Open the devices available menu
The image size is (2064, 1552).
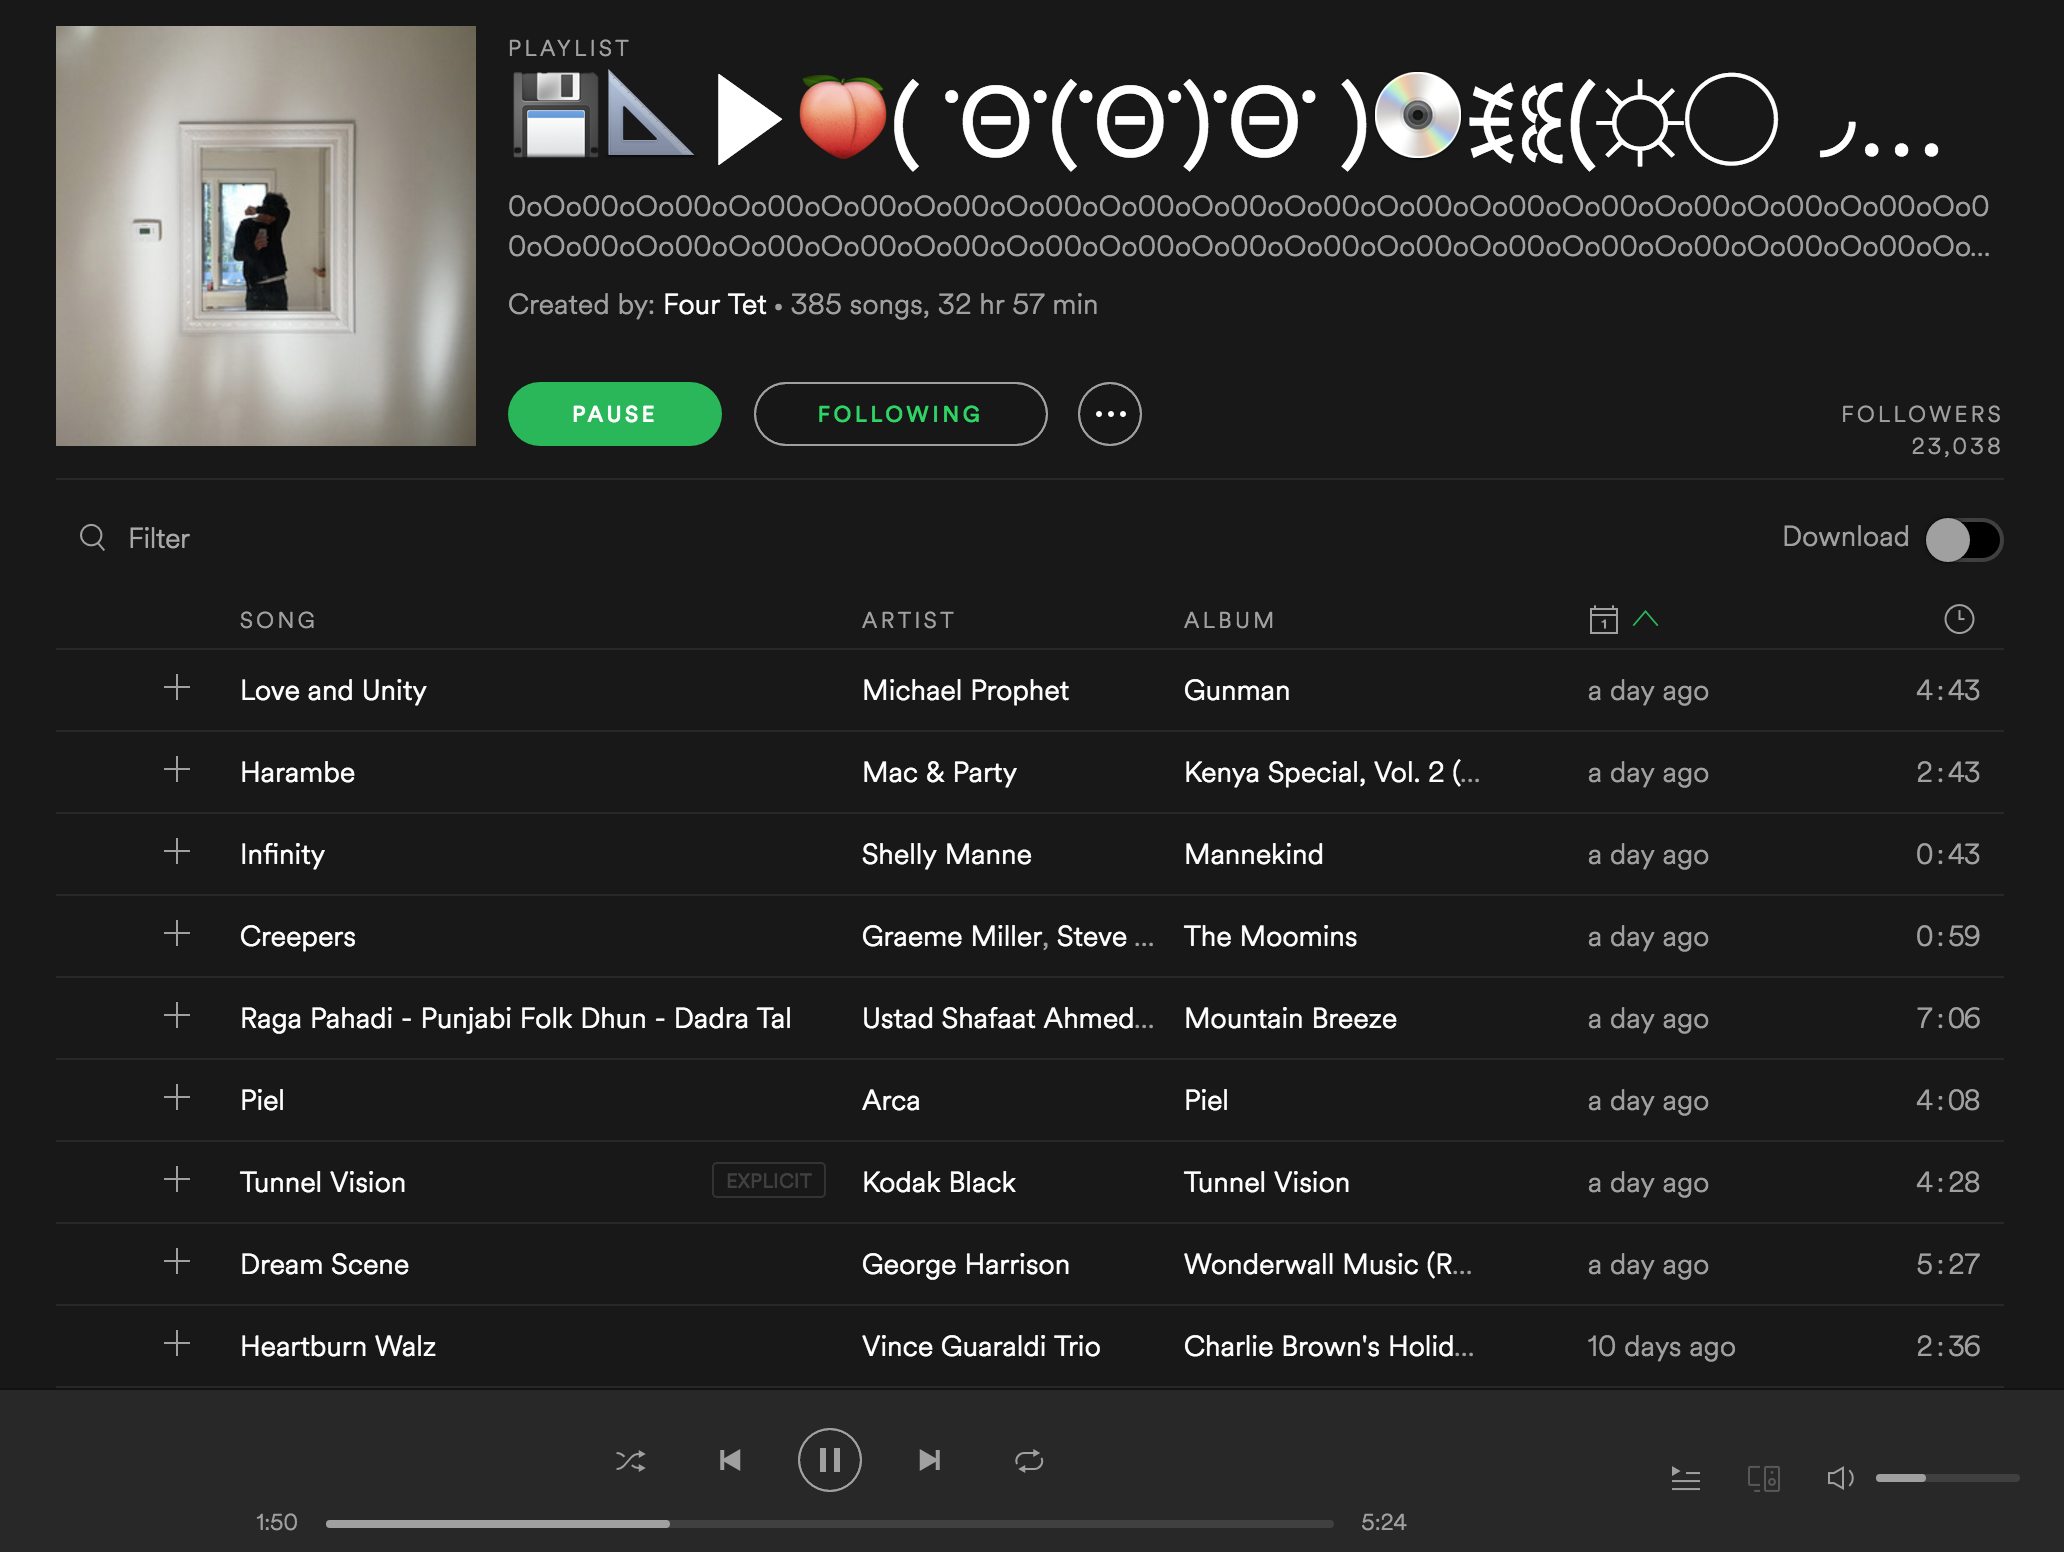pyautogui.click(x=1764, y=1478)
